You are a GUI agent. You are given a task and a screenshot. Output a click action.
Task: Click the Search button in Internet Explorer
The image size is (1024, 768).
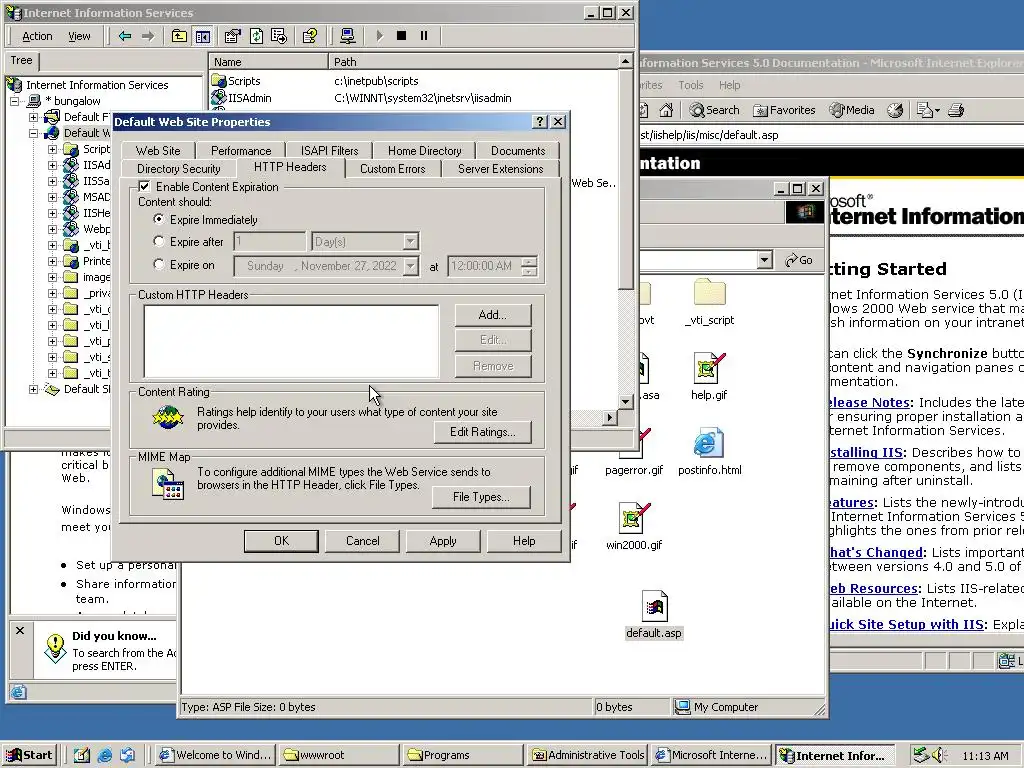[714, 110]
